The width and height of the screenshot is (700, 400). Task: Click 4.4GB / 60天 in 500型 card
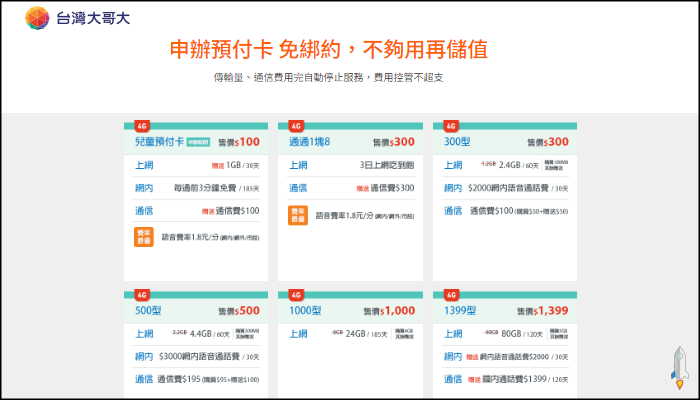point(209,334)
